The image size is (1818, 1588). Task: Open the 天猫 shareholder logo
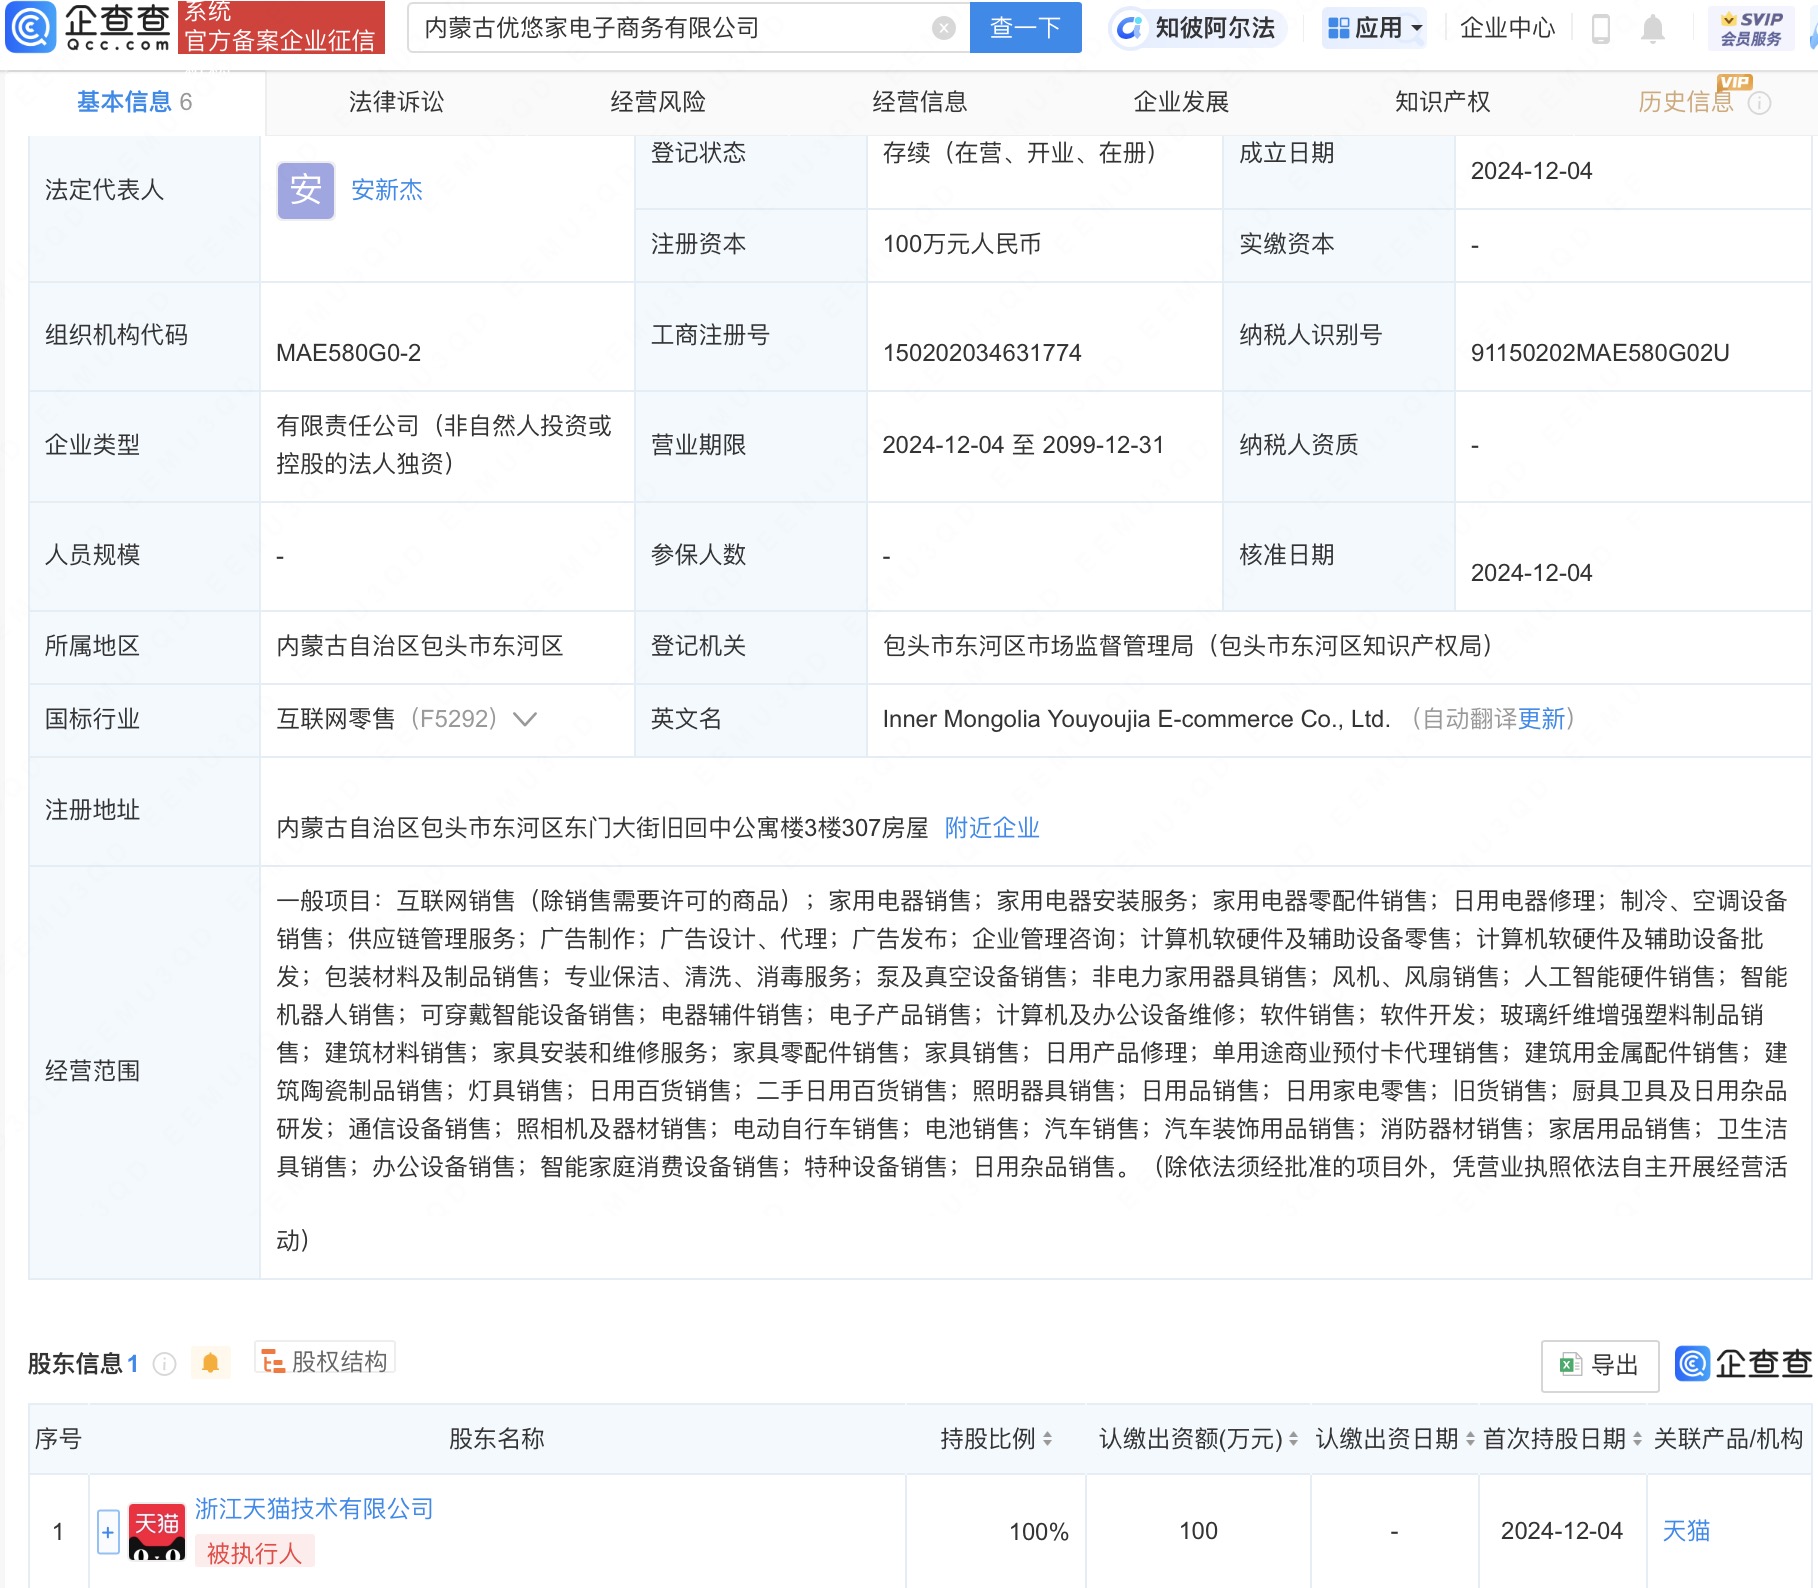click(x=157, y=1531)
